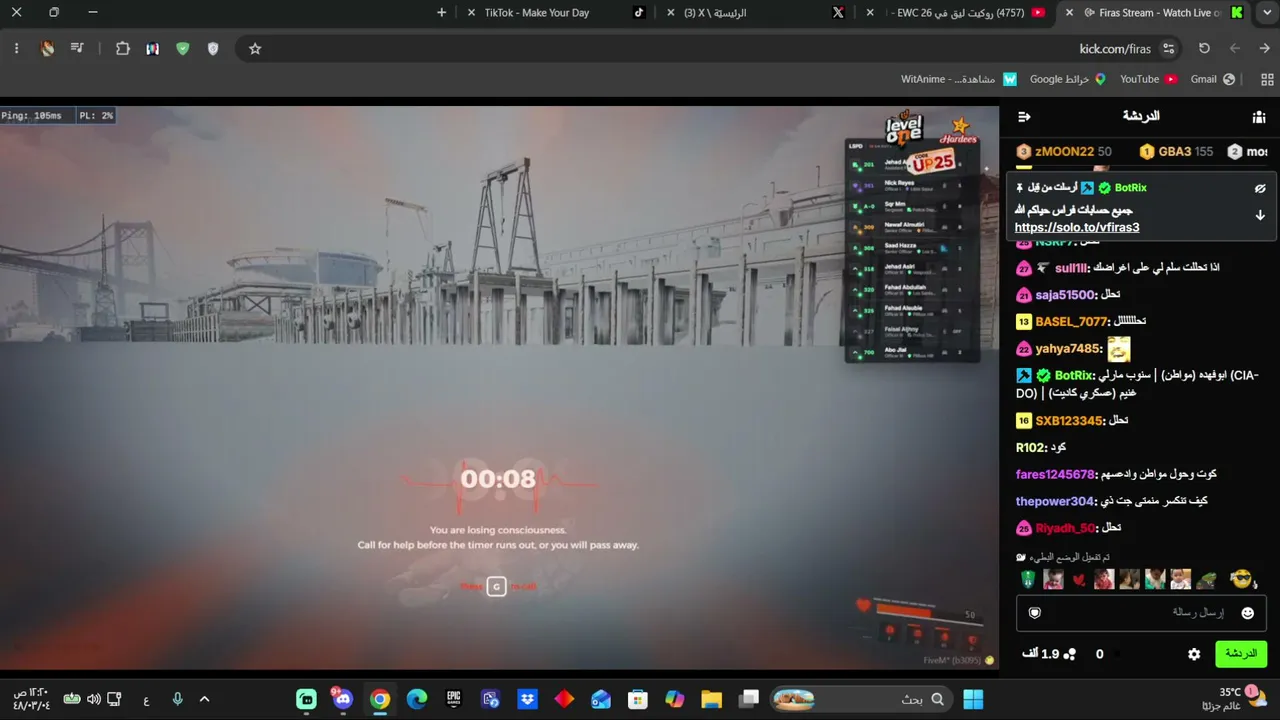Open Dropbox from the taskbar
This screenshot has width=1280, height=720.
point(527,699)
